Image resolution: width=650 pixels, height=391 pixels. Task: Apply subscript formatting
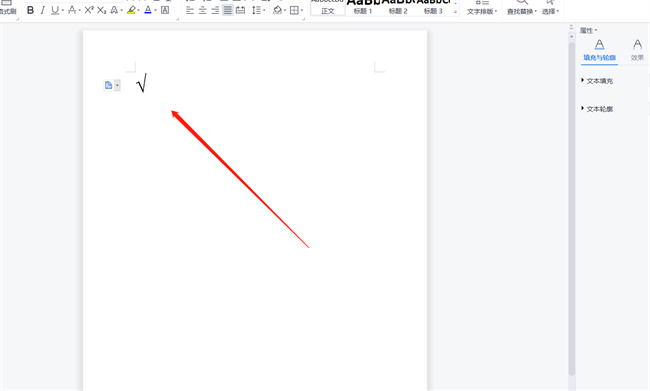pos(102,10)
